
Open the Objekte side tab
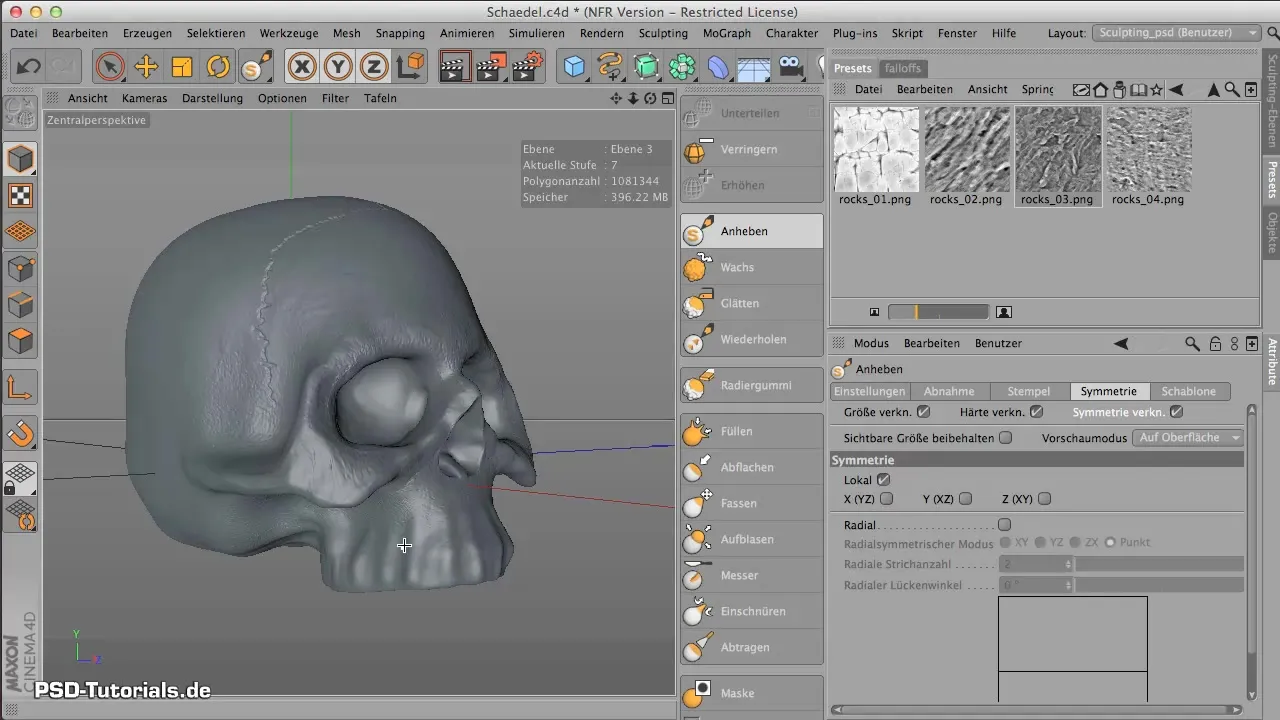click(1272, 231)
